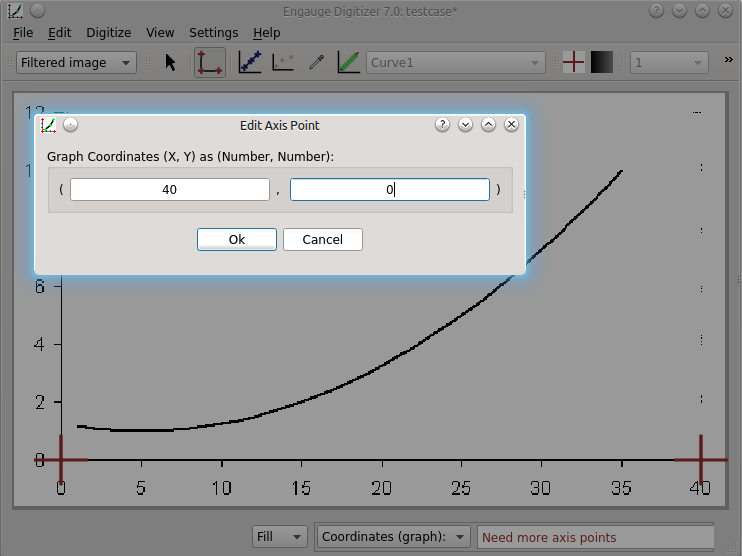Activate the Axis Point tool icon

pos(209,63)
